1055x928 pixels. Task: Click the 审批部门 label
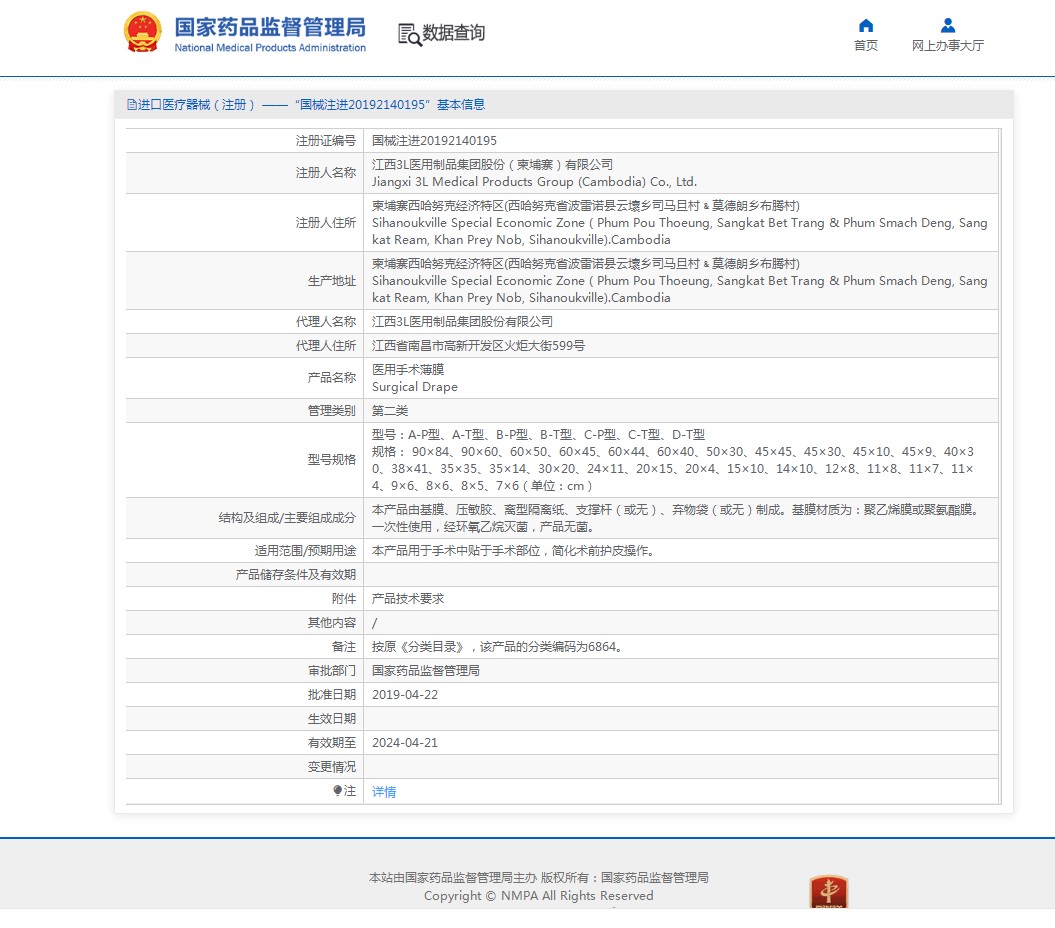pyautogui.click(x=332, y=671)
